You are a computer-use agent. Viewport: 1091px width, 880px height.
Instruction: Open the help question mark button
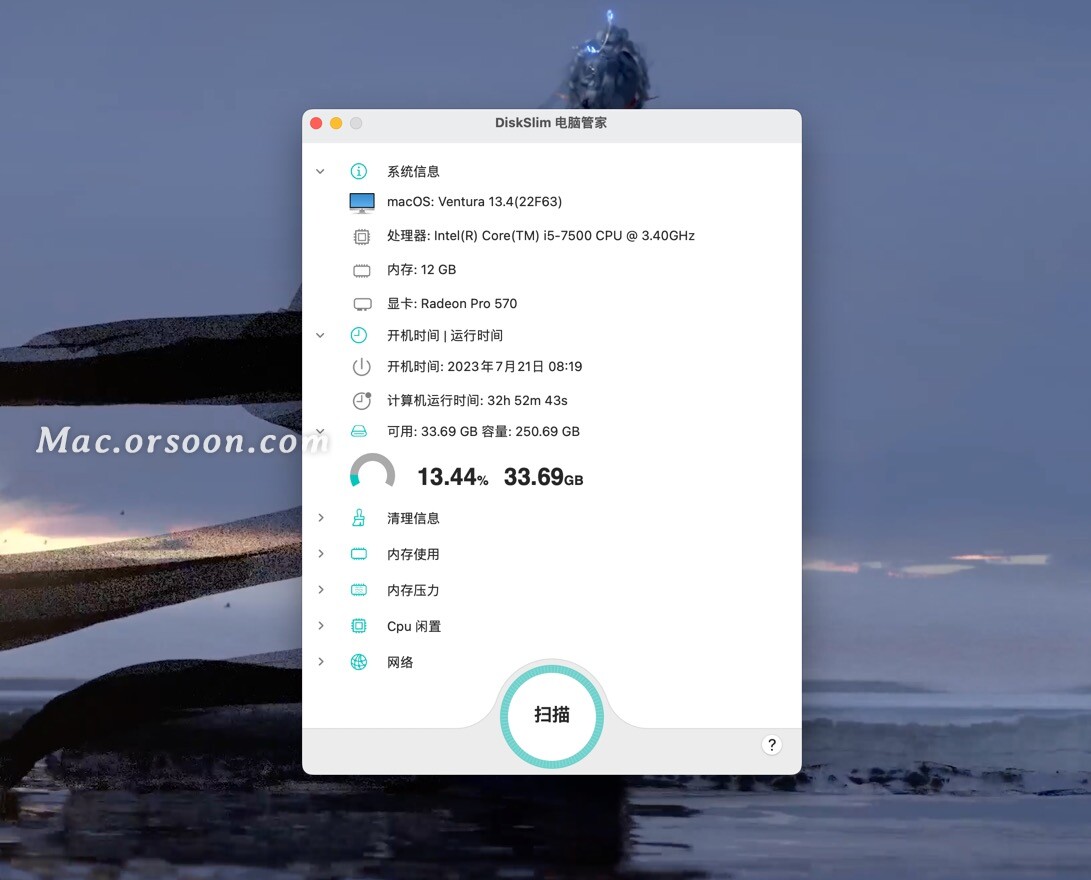(x=771, y=745)
